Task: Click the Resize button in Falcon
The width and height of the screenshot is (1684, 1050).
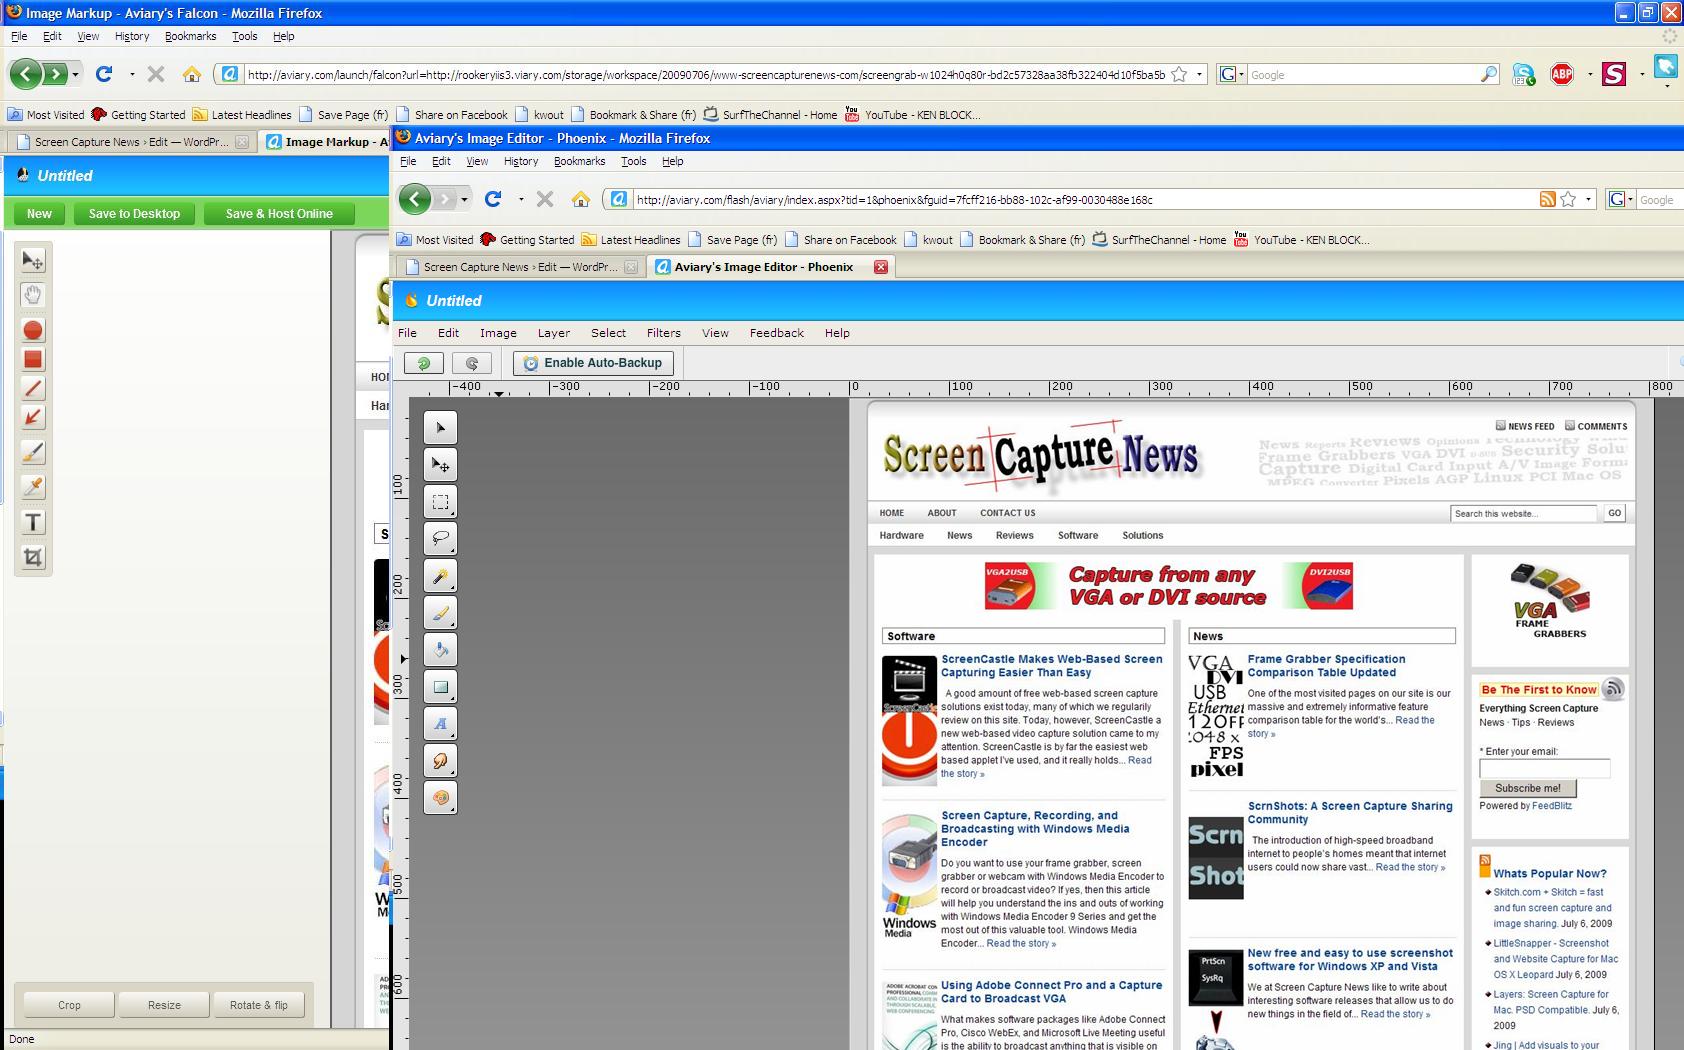Action: pos(164,1005)
